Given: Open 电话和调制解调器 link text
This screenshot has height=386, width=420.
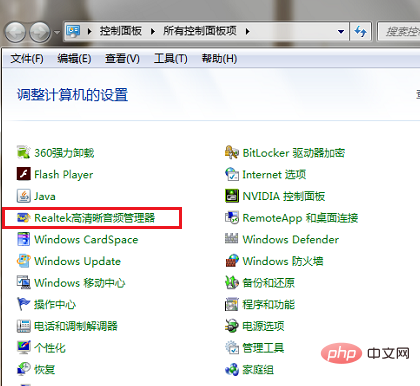Looking at the screenshot, I should [x=76, y=326].
